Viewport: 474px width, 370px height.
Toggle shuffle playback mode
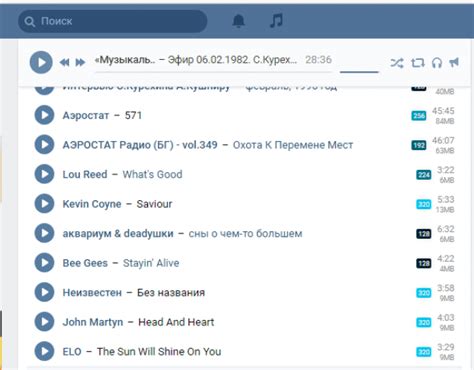[397, 63]
